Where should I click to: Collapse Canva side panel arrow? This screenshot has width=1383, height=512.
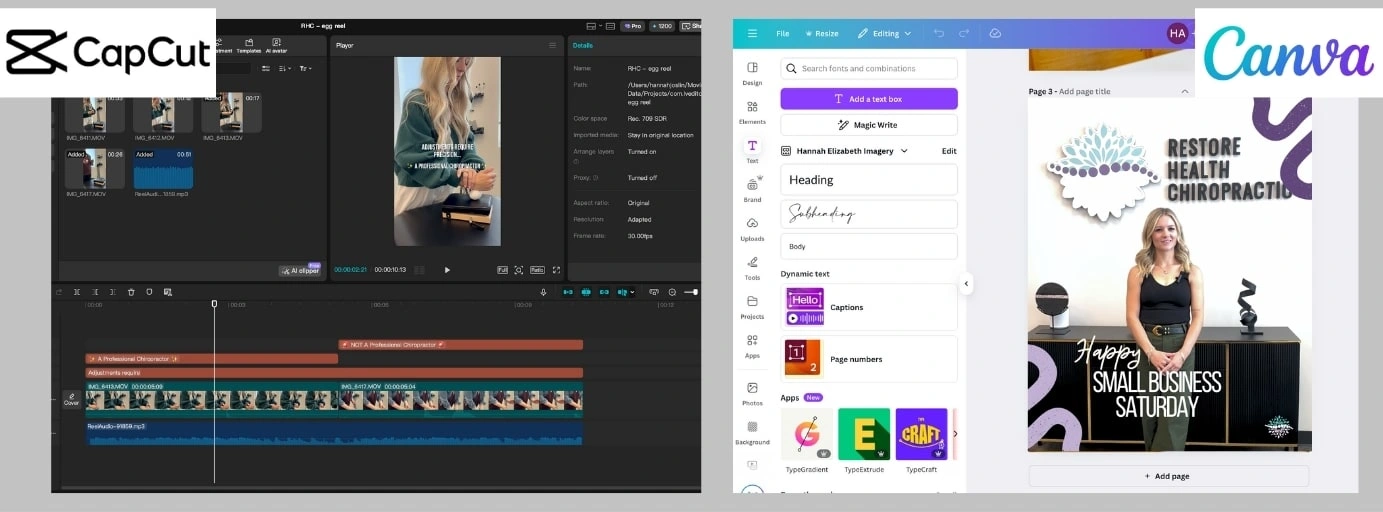[966, 284]
